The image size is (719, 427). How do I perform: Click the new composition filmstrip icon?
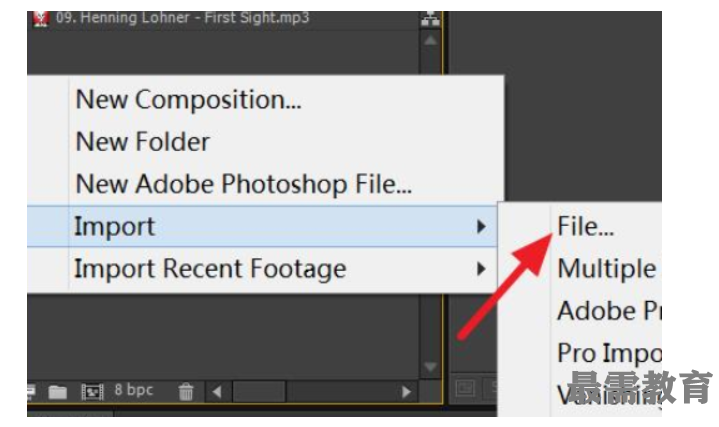92,392
